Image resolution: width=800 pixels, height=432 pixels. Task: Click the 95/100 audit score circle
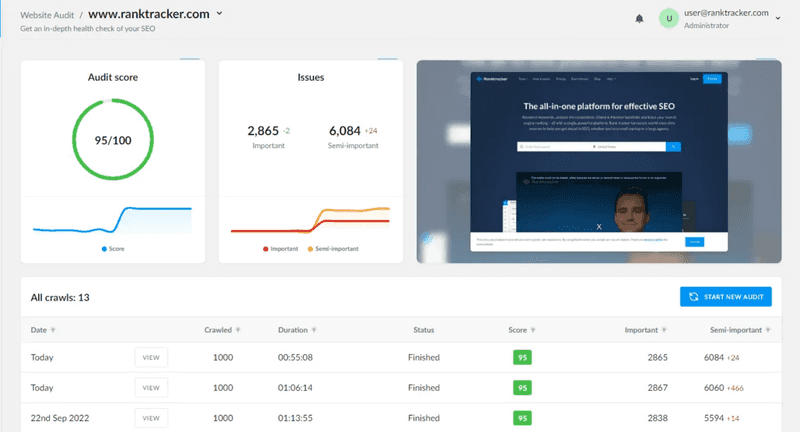[113, 139]
